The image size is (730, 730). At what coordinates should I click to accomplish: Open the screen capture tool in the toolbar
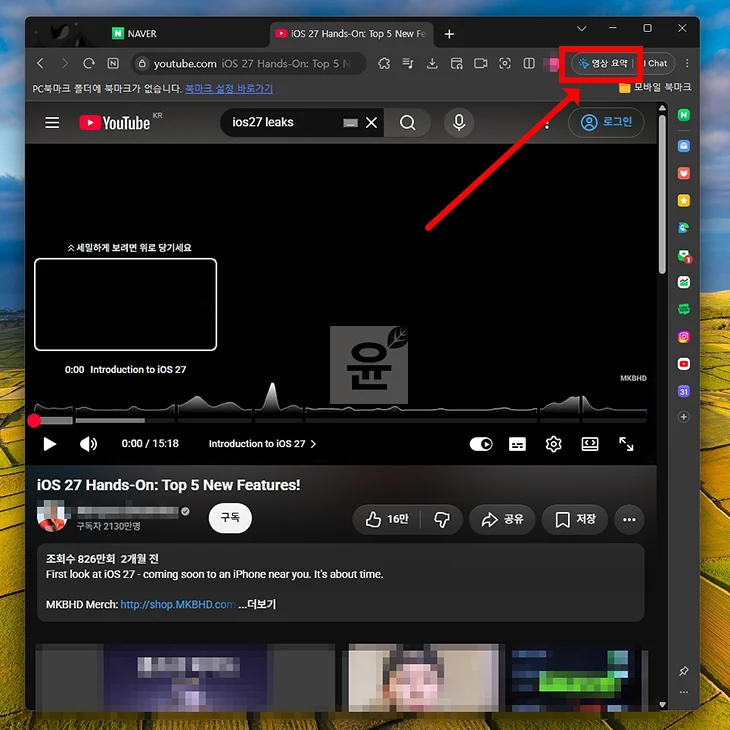(505, 63)
